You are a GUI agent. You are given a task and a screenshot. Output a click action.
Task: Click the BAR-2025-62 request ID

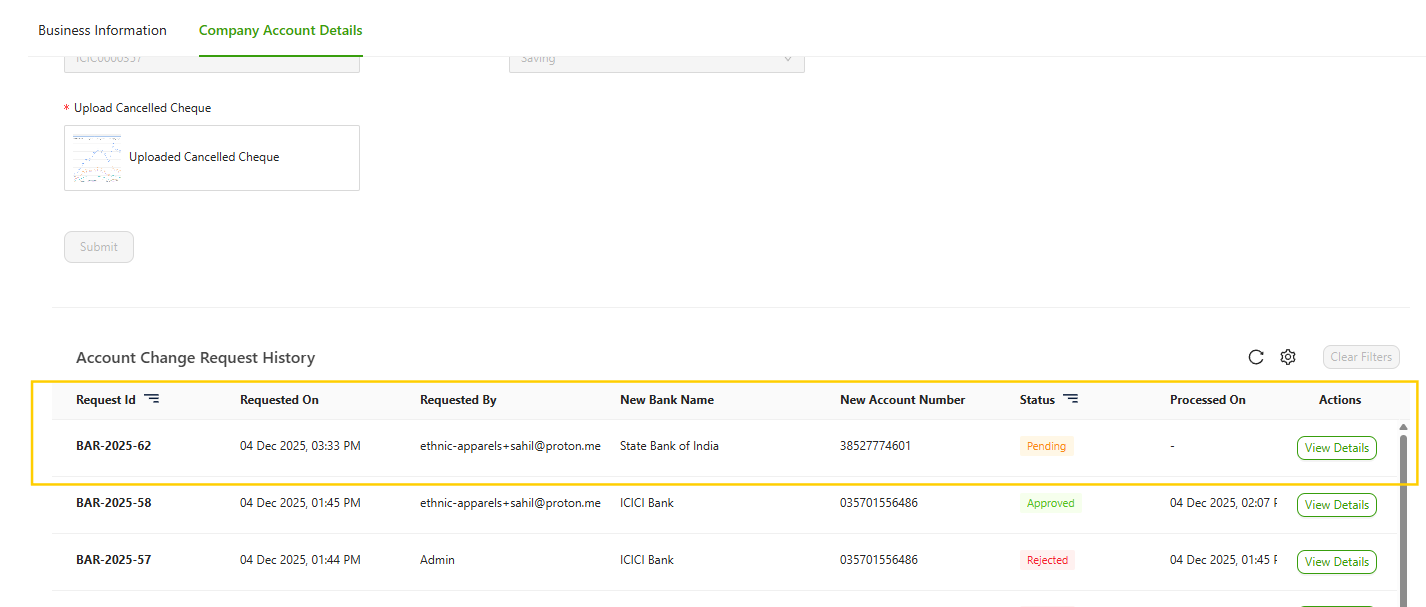(x=113, y=446)
